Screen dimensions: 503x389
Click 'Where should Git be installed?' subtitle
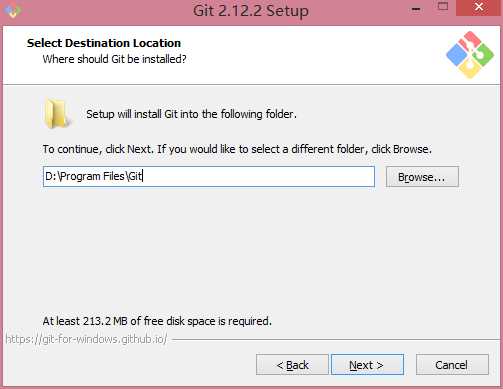pyautogui.click(x=114, y=59)
